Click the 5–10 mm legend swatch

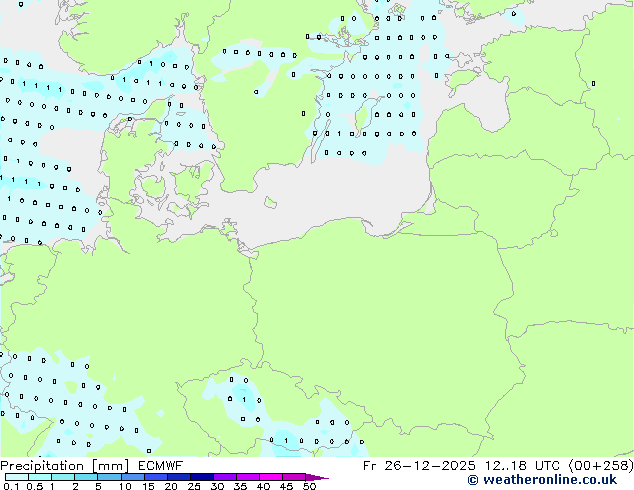pyautogui.click(x=109, y=477)
